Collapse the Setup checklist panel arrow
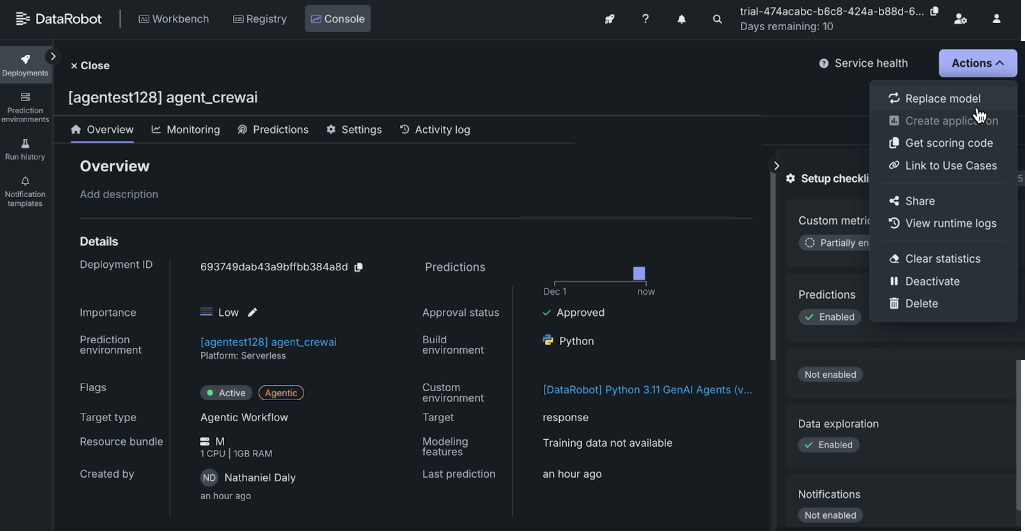 coord(776,166)
